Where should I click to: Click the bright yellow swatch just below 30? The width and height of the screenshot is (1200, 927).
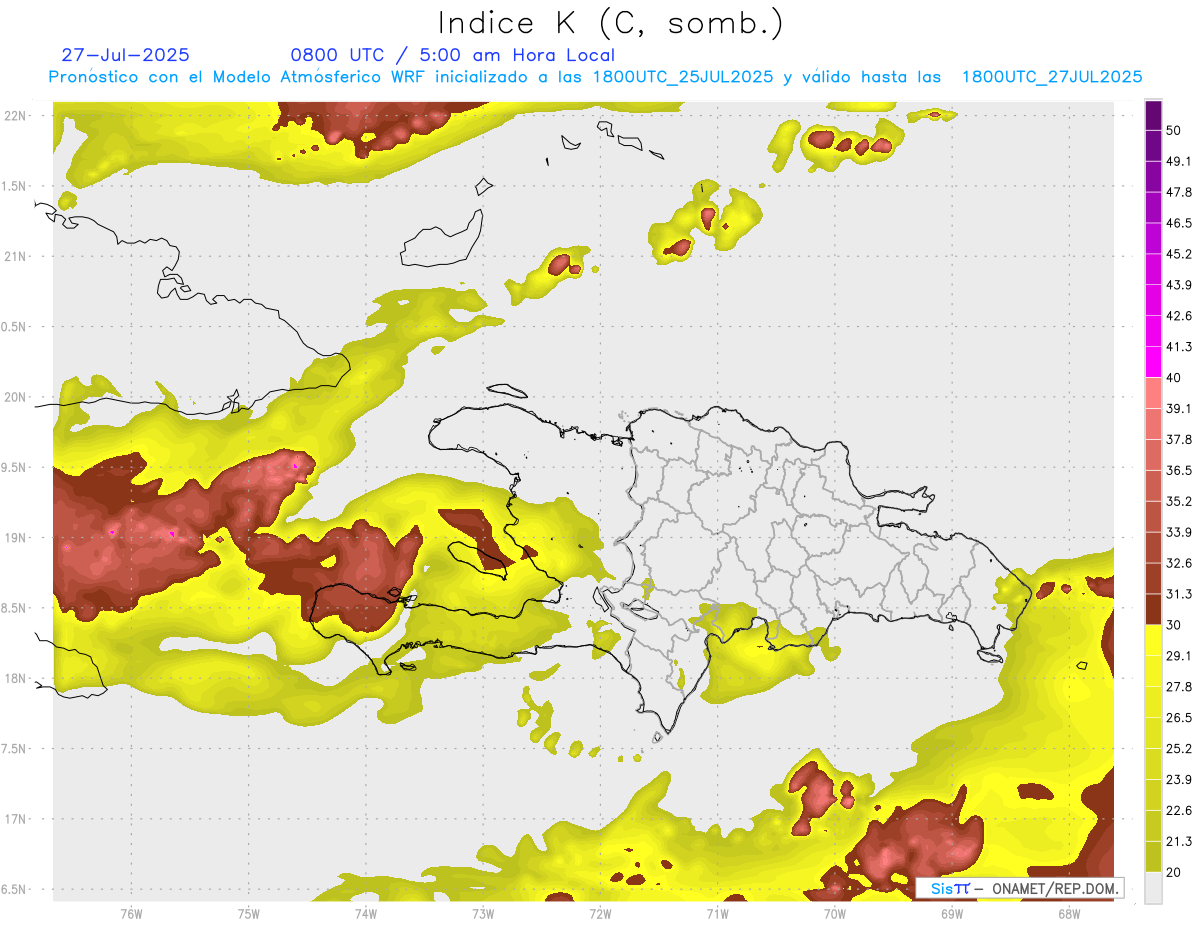[x=1153, y=640]
